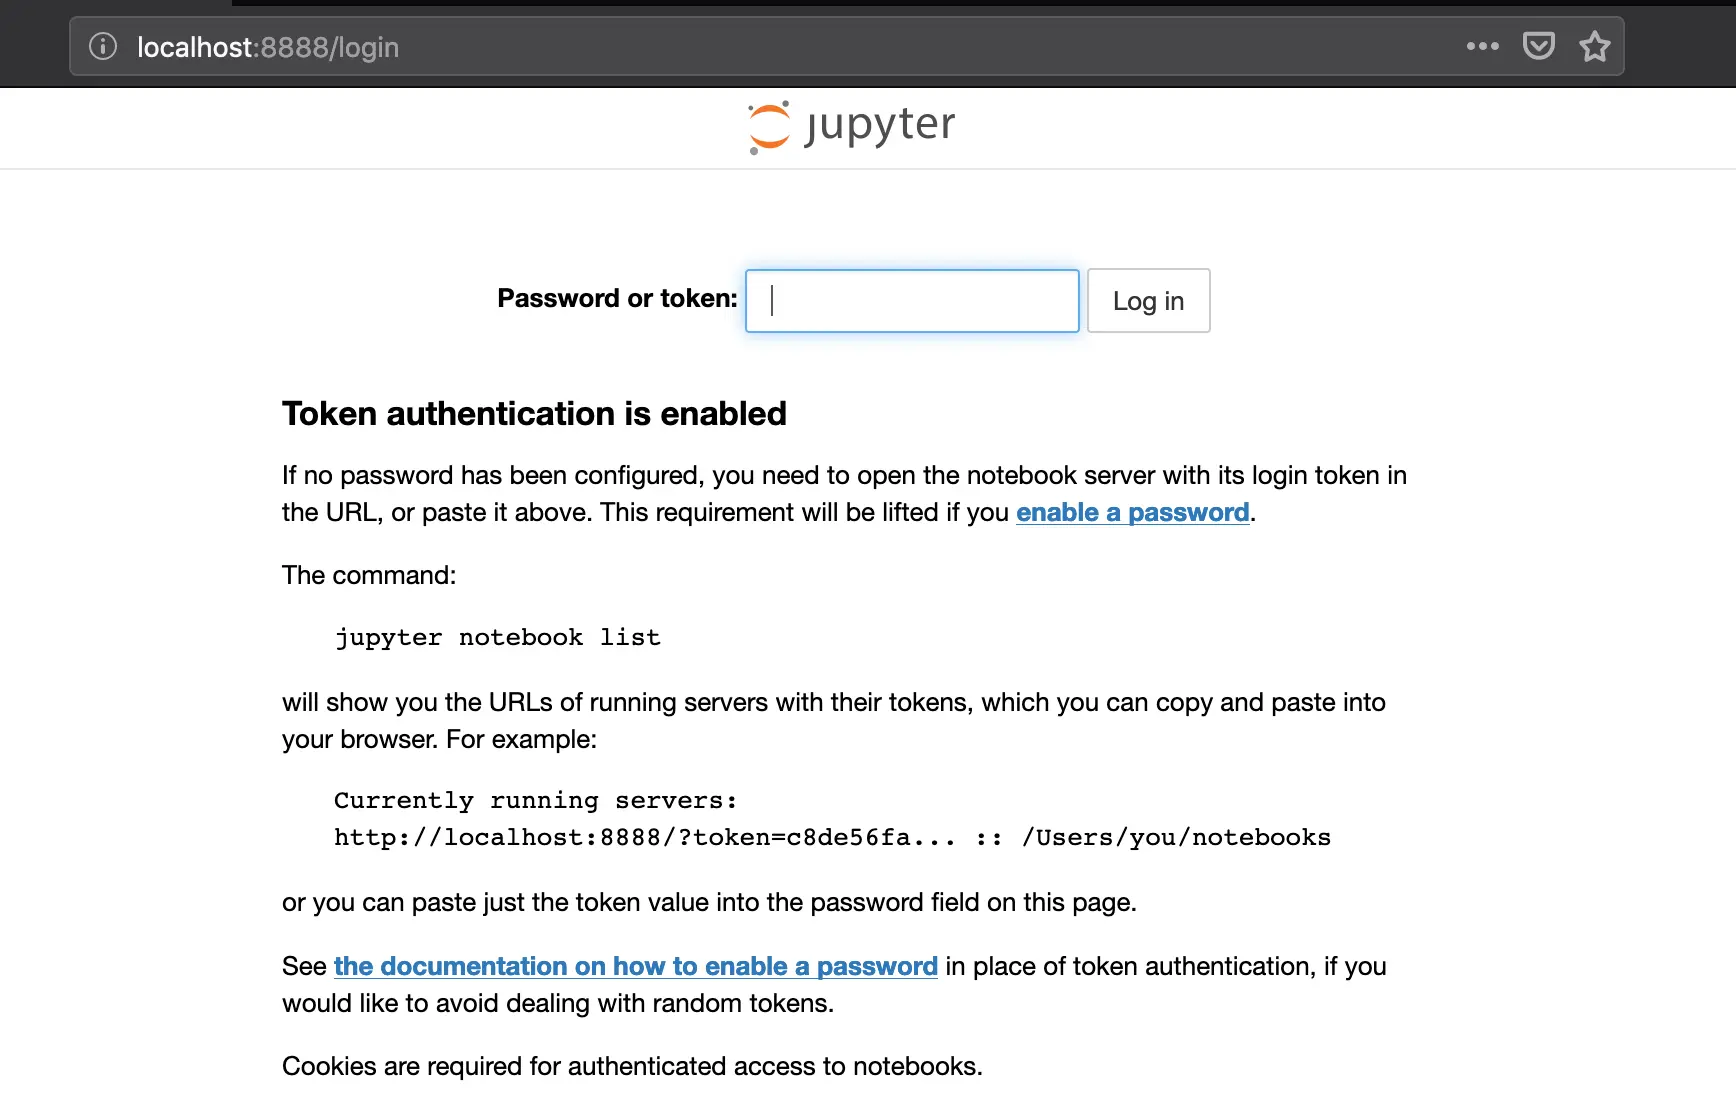Click the "Currently running servers:" line
This screenshot has width=1736, height=1108.
tap(535, 801)
